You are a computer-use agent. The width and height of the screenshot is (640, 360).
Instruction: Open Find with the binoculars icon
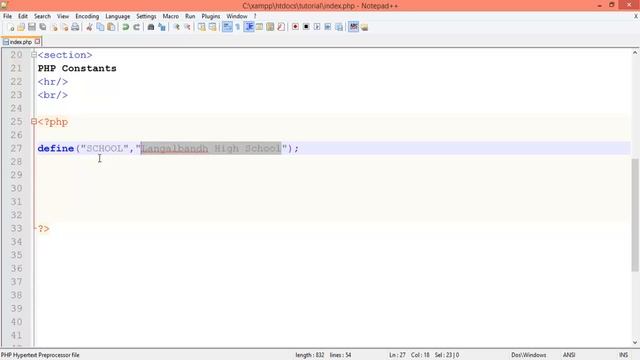pyautogui.click(x=151, y=27)
